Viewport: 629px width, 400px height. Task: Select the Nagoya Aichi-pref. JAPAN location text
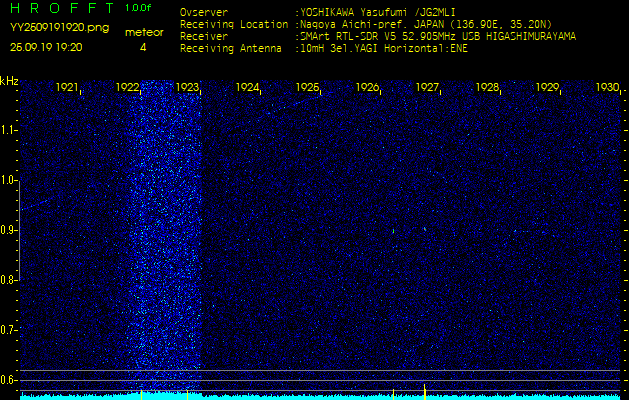[426, 24]
